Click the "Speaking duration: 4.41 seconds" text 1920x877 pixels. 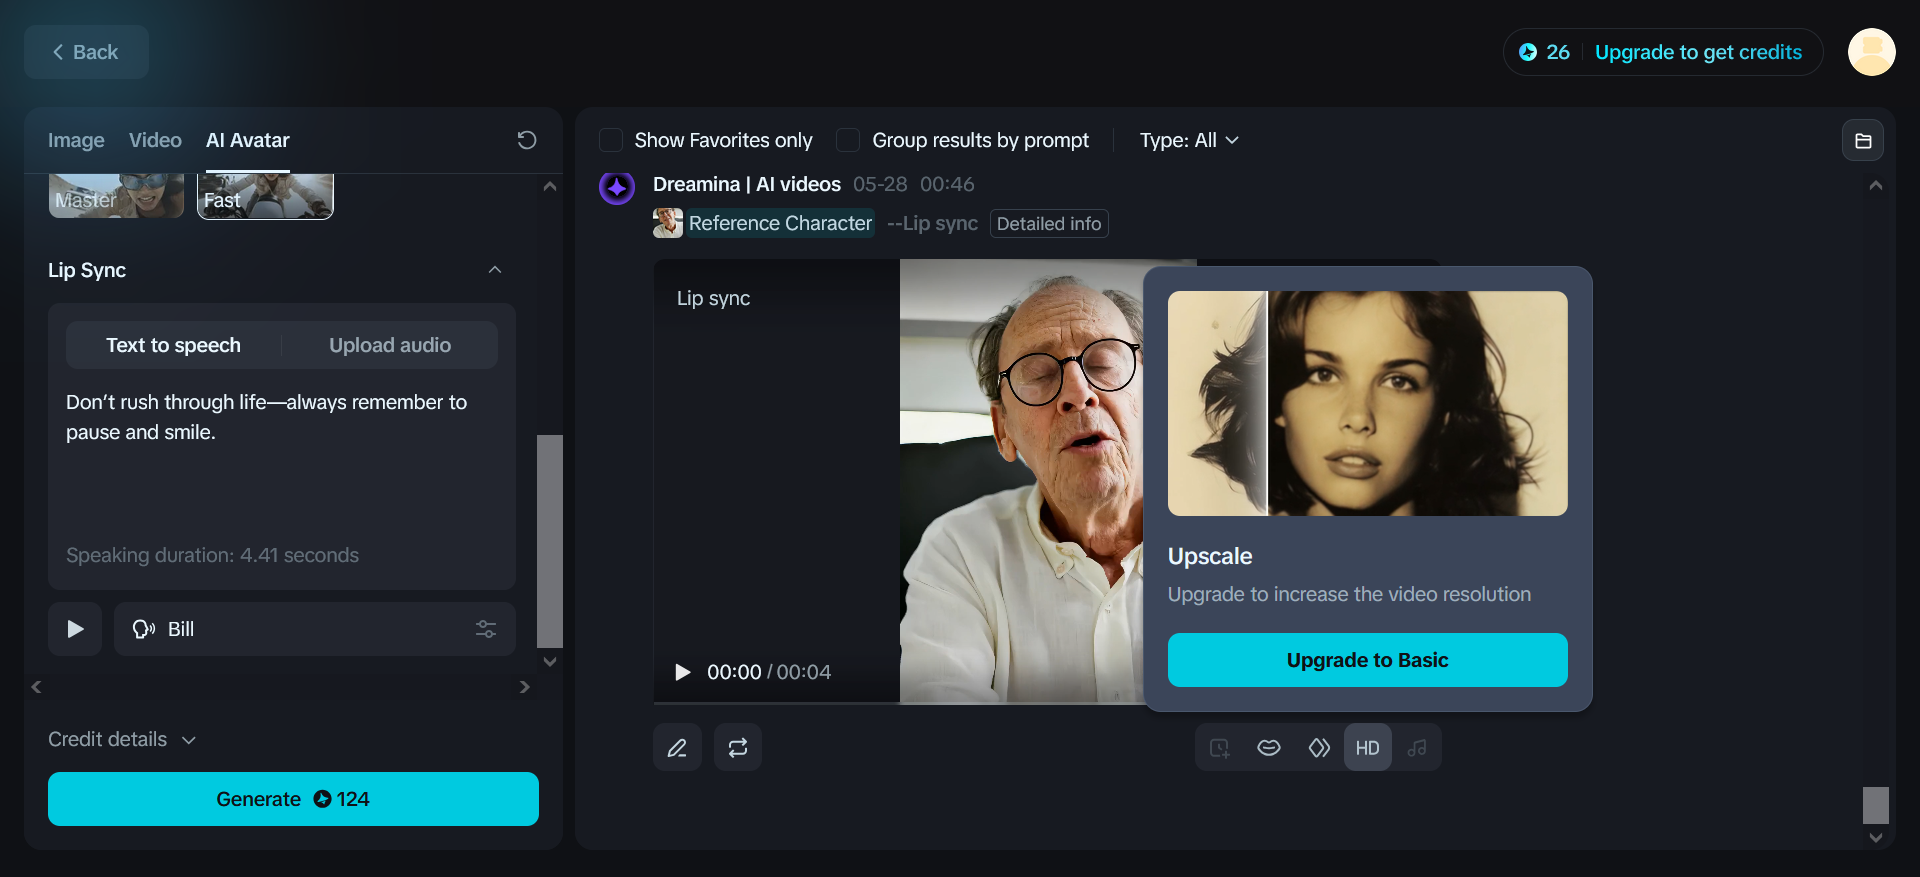click(x=212, y=555)
